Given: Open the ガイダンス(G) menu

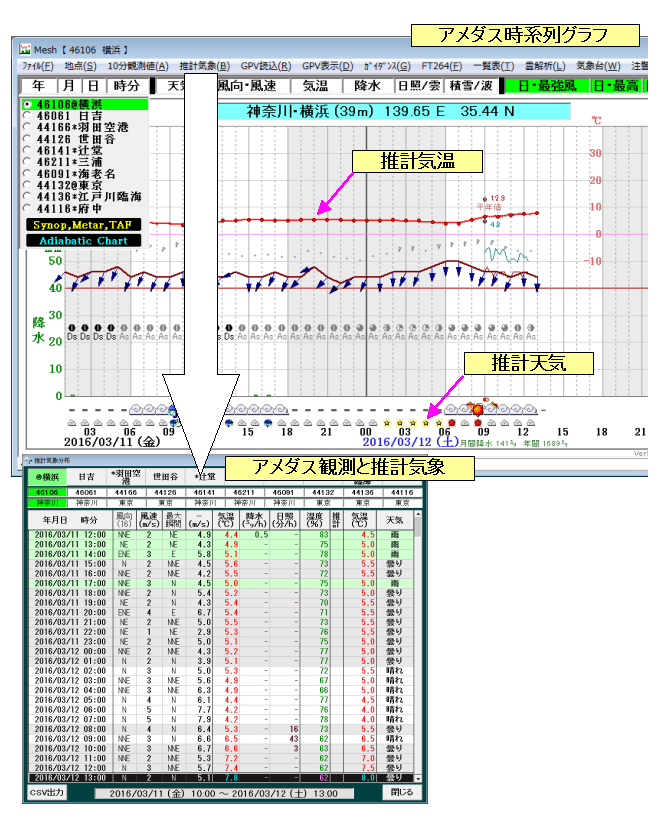Looking at the screenshot, I should (387, 66).
